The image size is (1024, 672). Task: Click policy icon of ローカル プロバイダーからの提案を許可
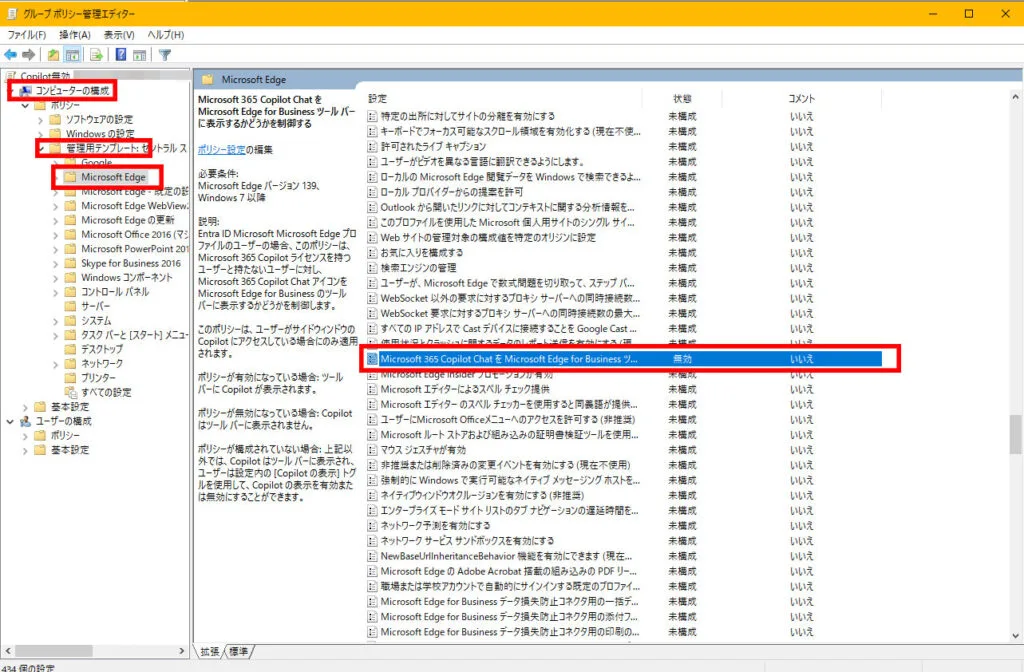tap(372, 192)
